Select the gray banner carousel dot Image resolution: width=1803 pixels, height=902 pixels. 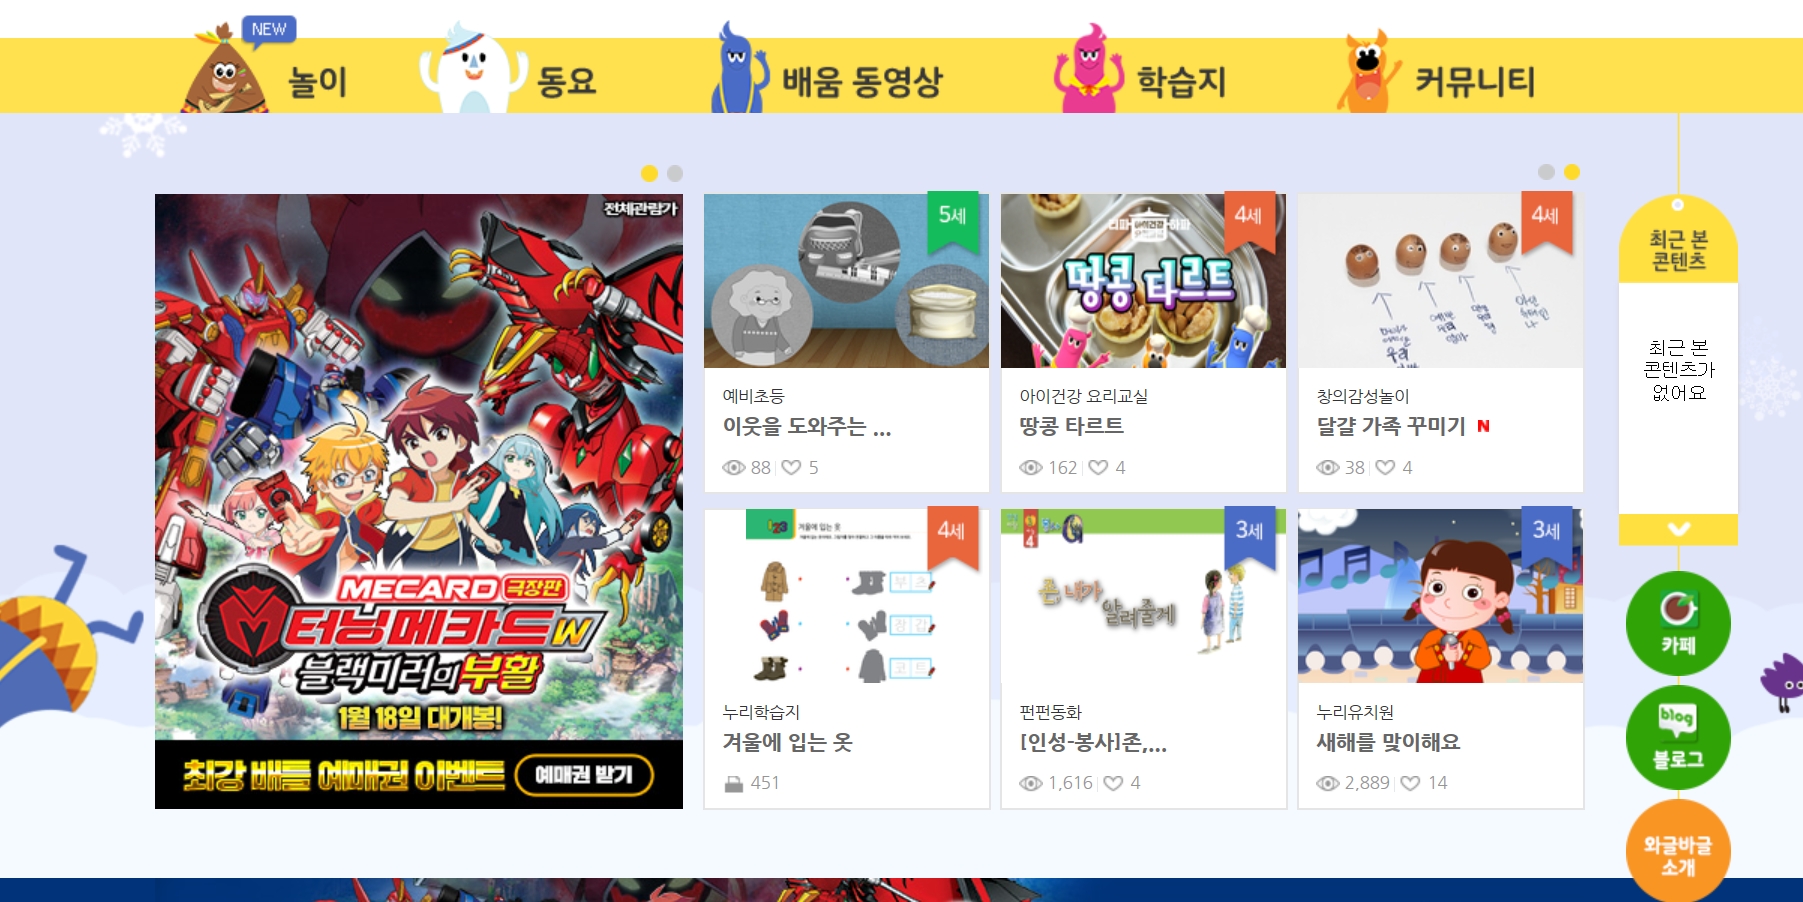pyautogui.click(x=675, y=173)
